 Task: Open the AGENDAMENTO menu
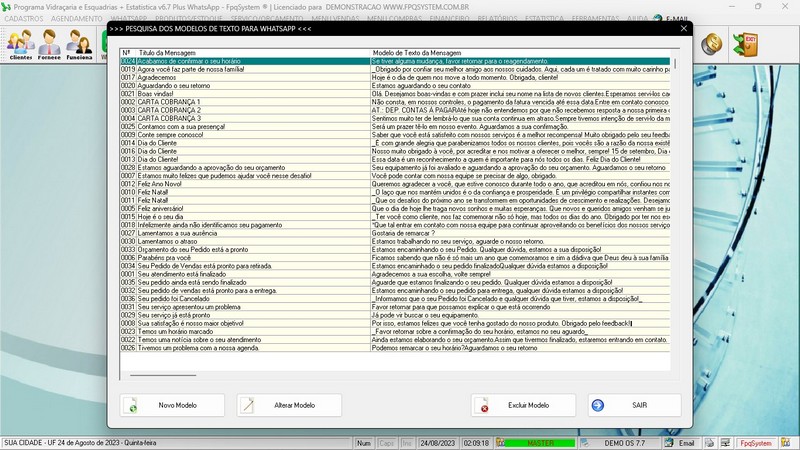coord(77,19)
